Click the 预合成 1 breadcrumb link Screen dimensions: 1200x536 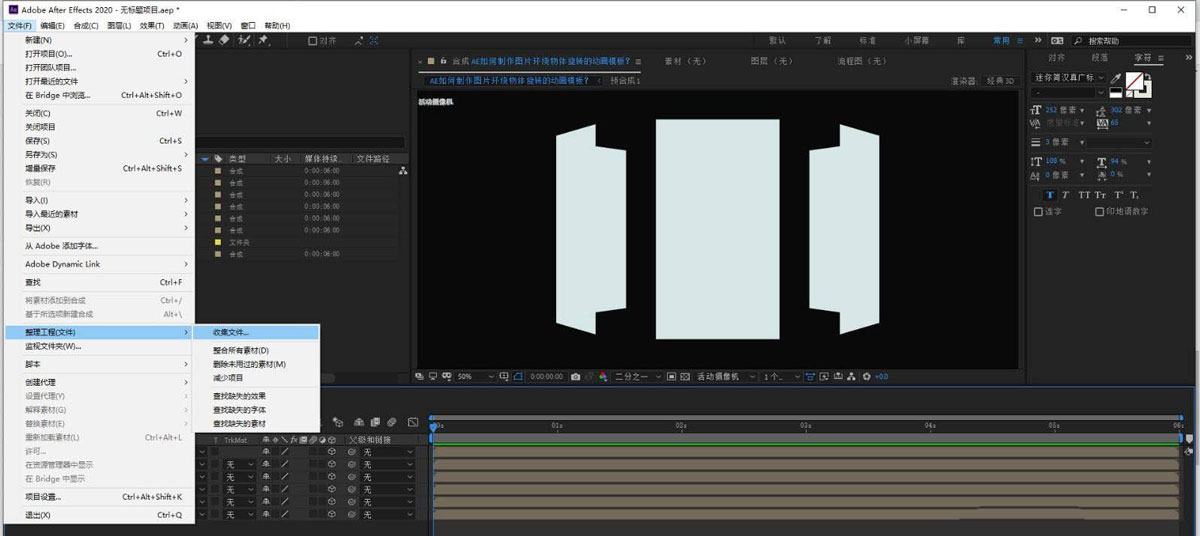tap(625, 81)
